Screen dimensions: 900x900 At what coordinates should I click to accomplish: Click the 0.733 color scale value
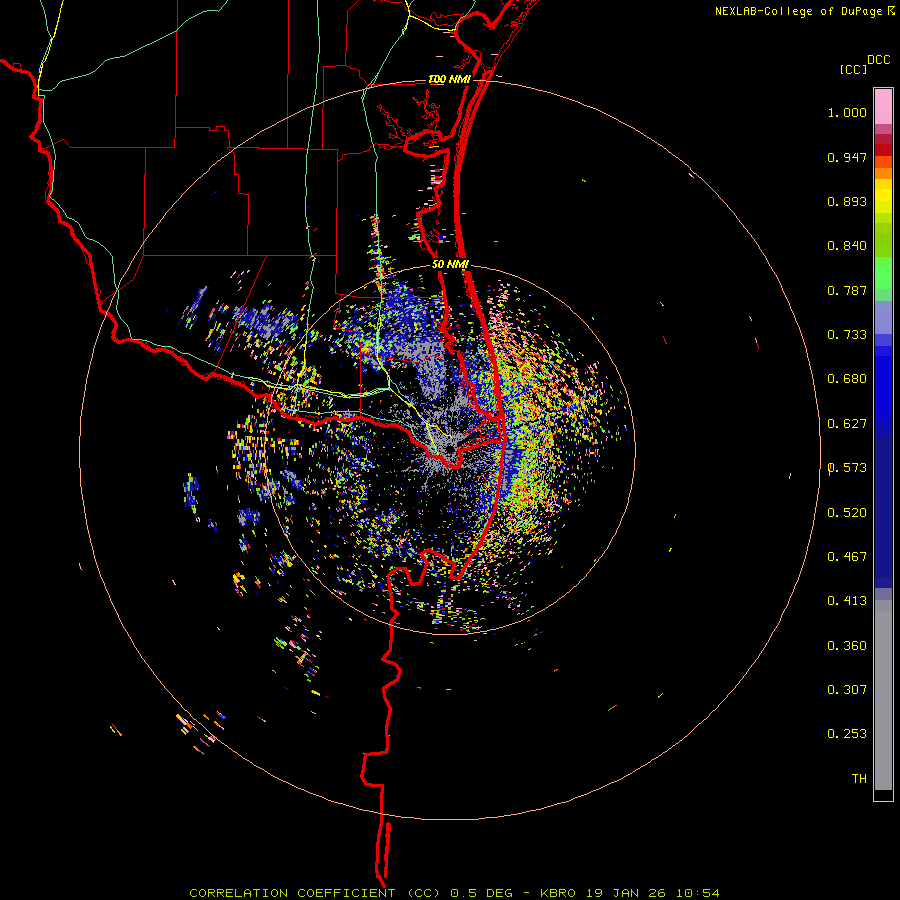coord(847,335)
